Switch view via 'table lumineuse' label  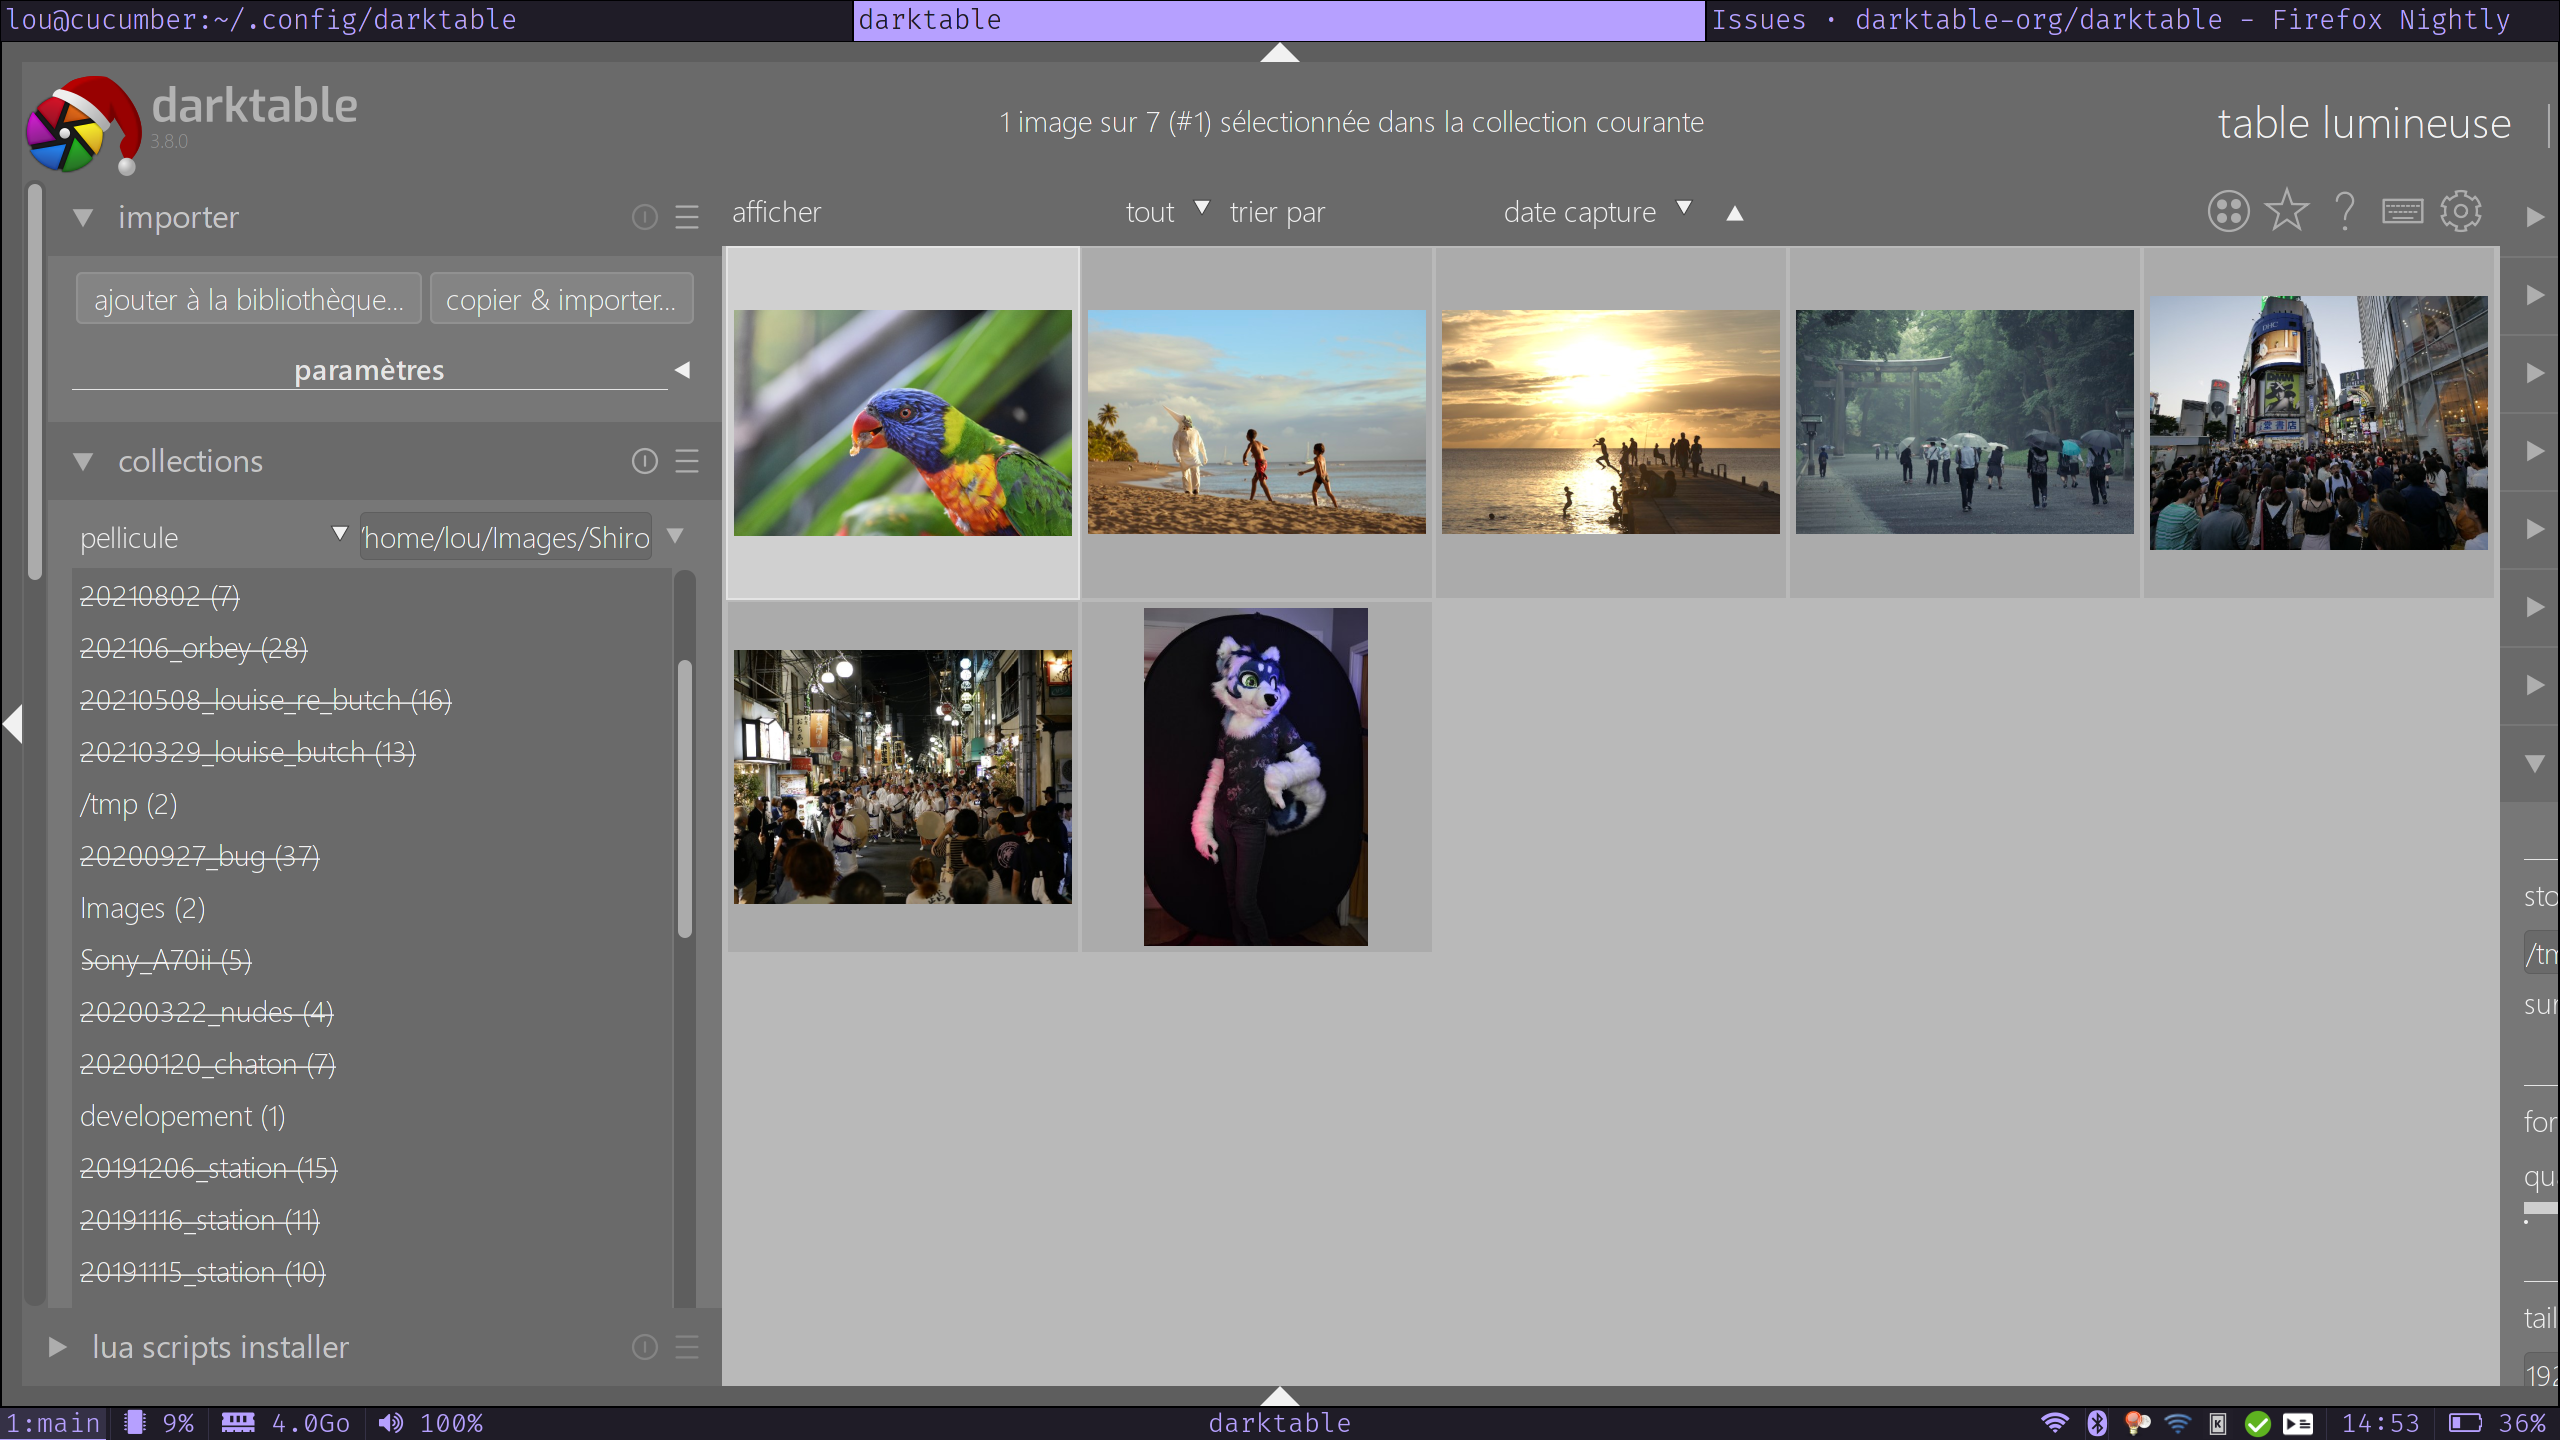2364,124
